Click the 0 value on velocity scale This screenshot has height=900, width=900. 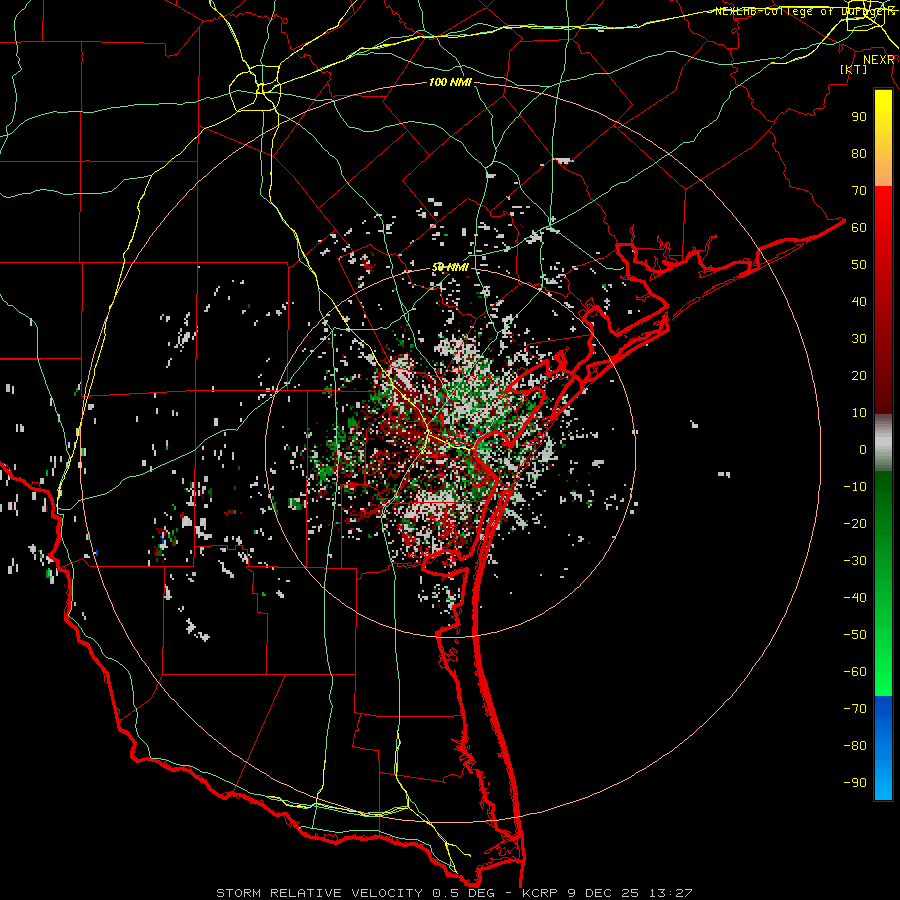tap(863, 450)
